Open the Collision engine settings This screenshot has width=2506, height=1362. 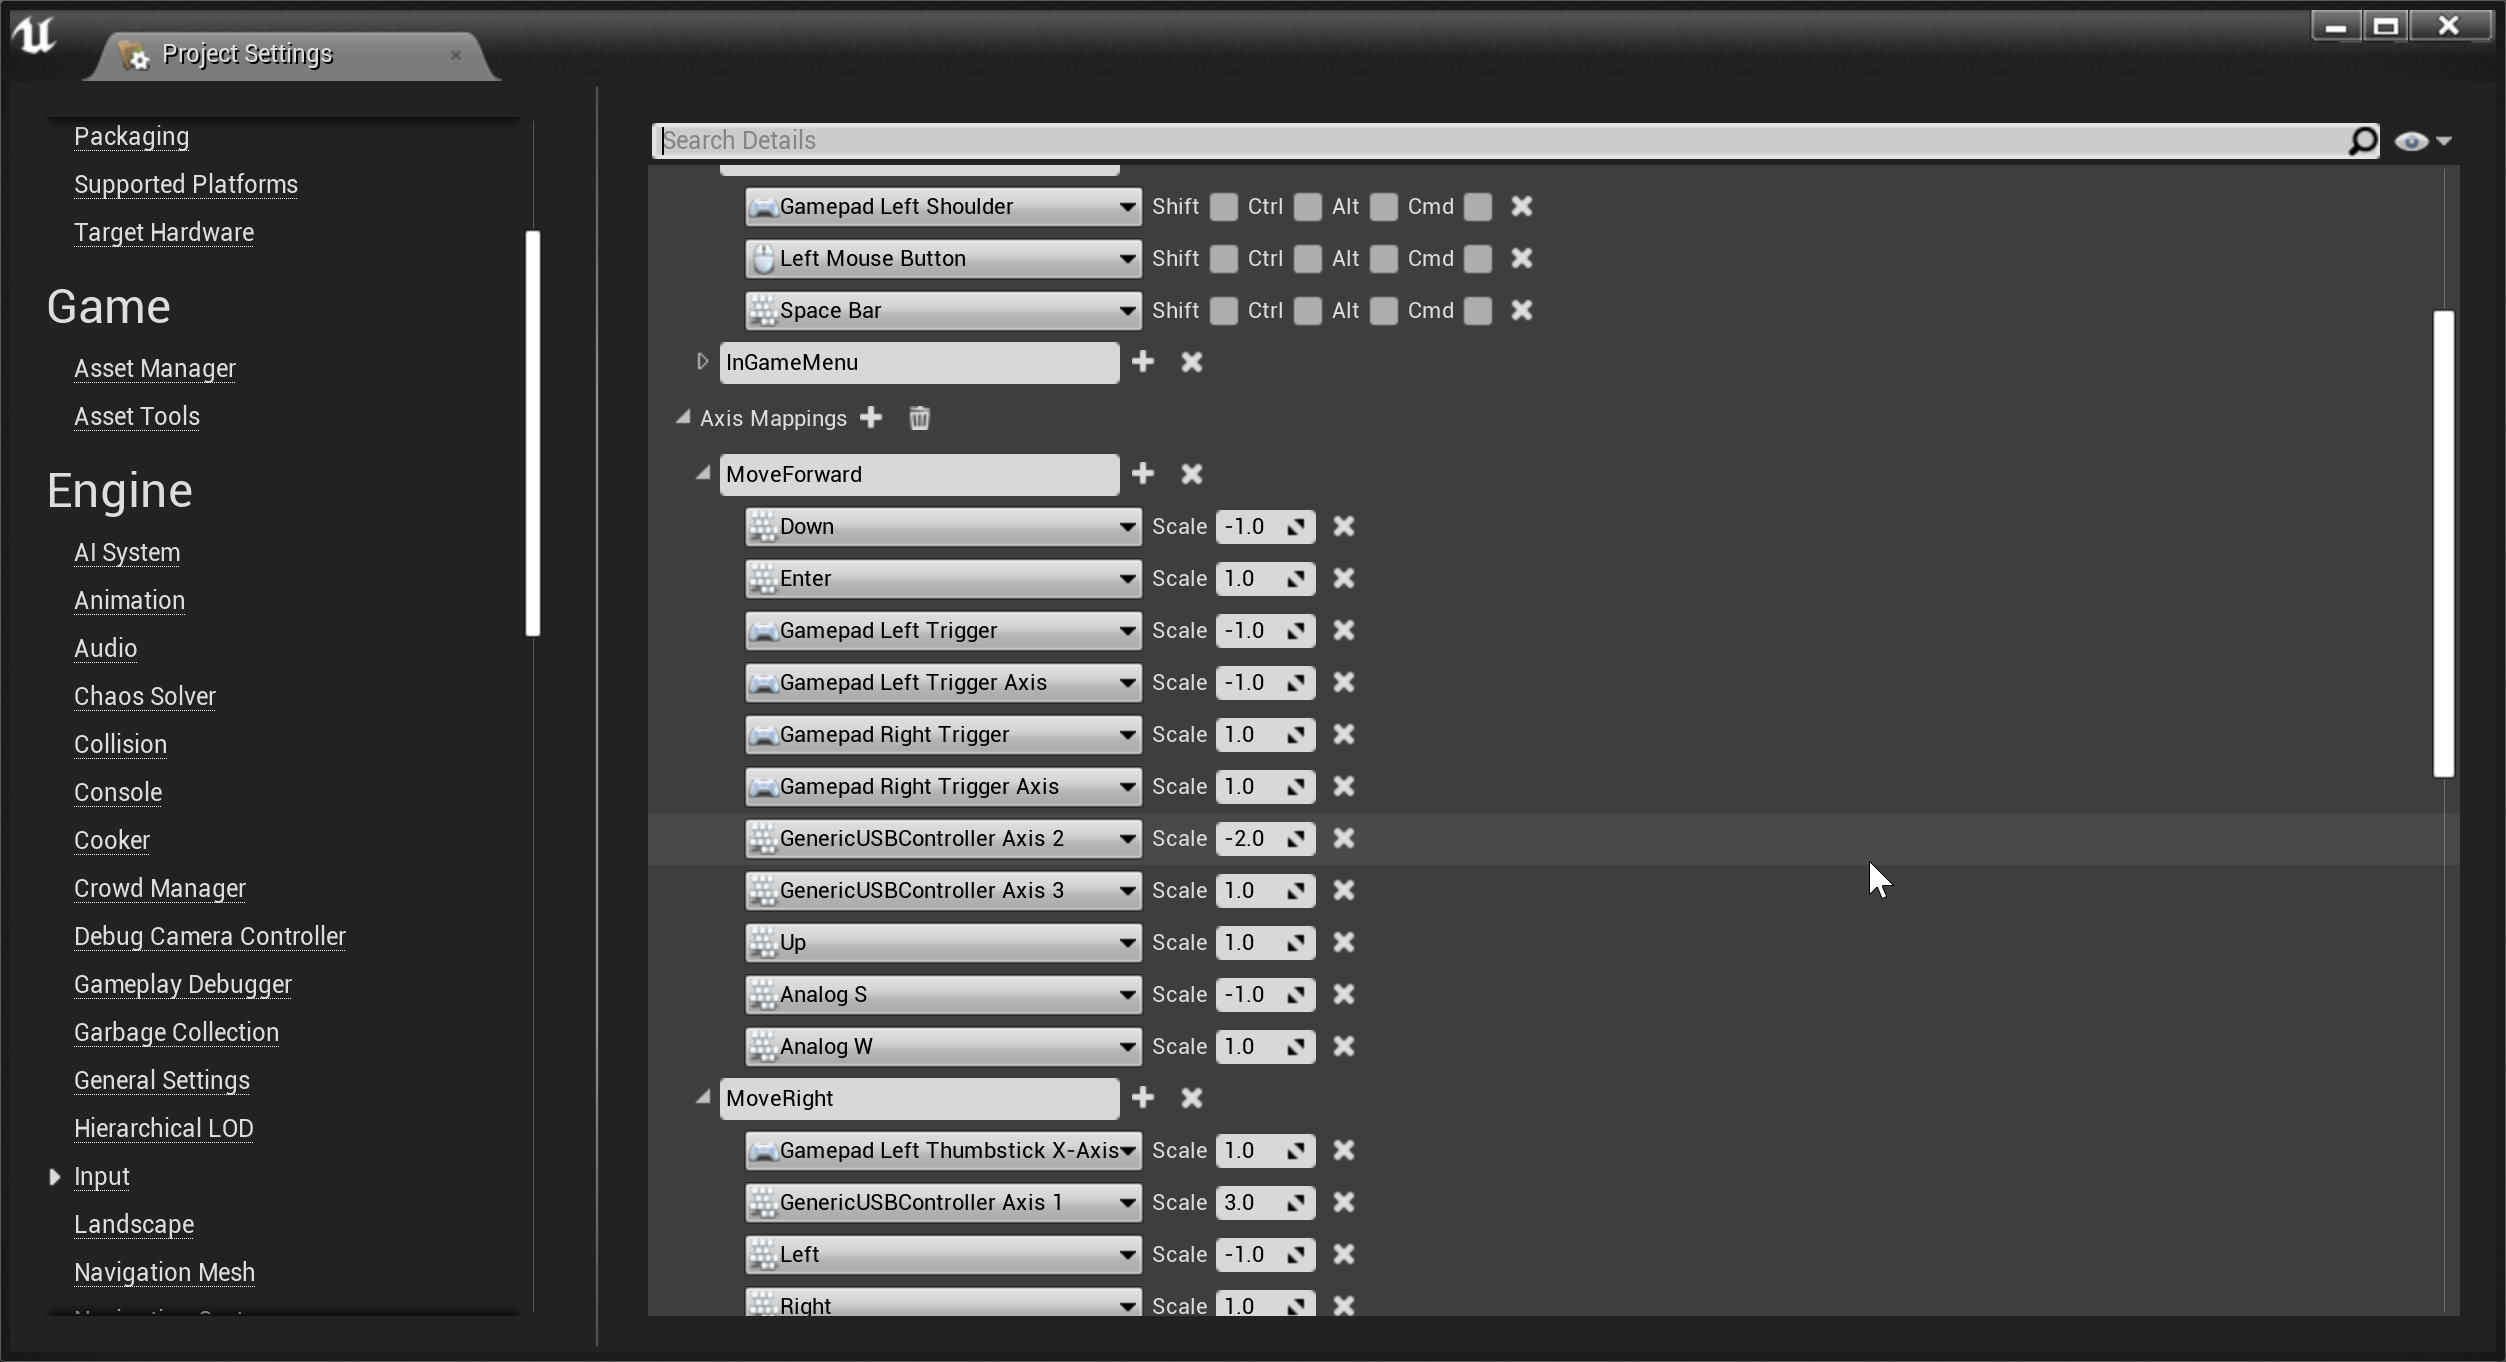click(x=120, y=744)
